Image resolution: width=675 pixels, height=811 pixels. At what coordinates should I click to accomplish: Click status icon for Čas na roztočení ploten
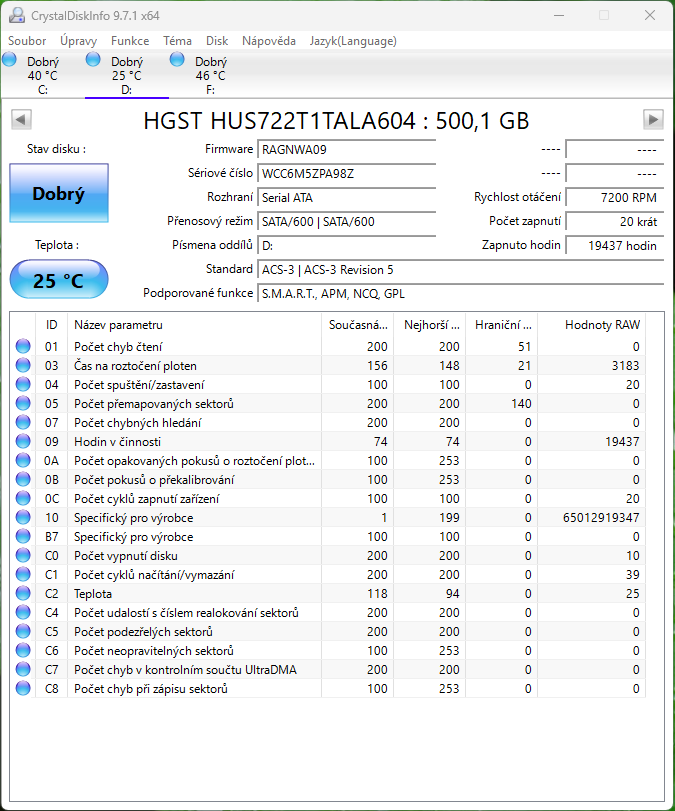23,365
